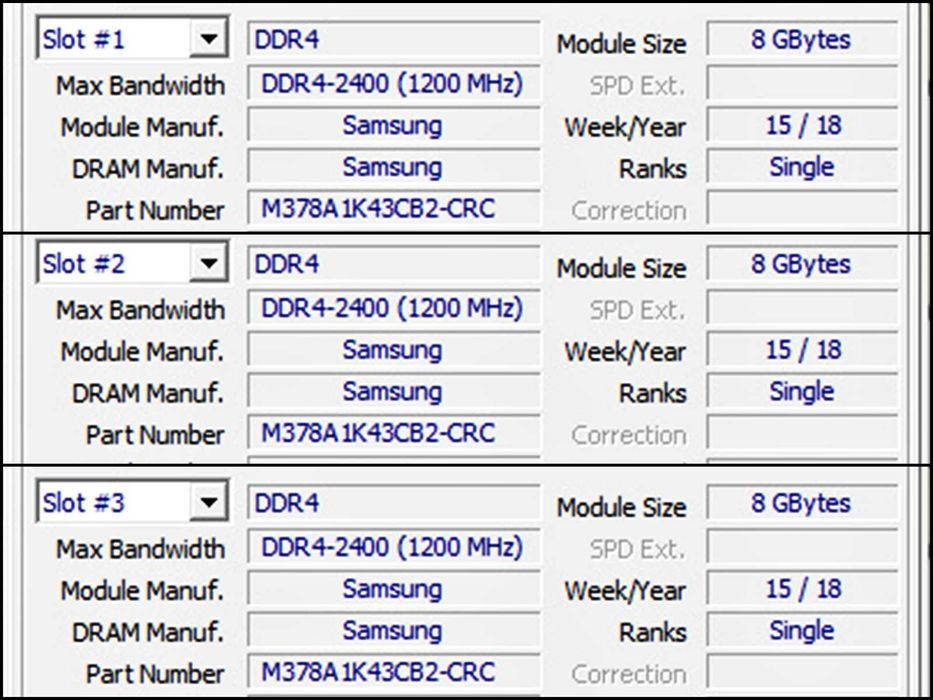933x700 pixels.
Task: Select part number M378A1K43CB2-CRC in Slot #2 panel
Action: pyautogui.click(x=394, y=433)
